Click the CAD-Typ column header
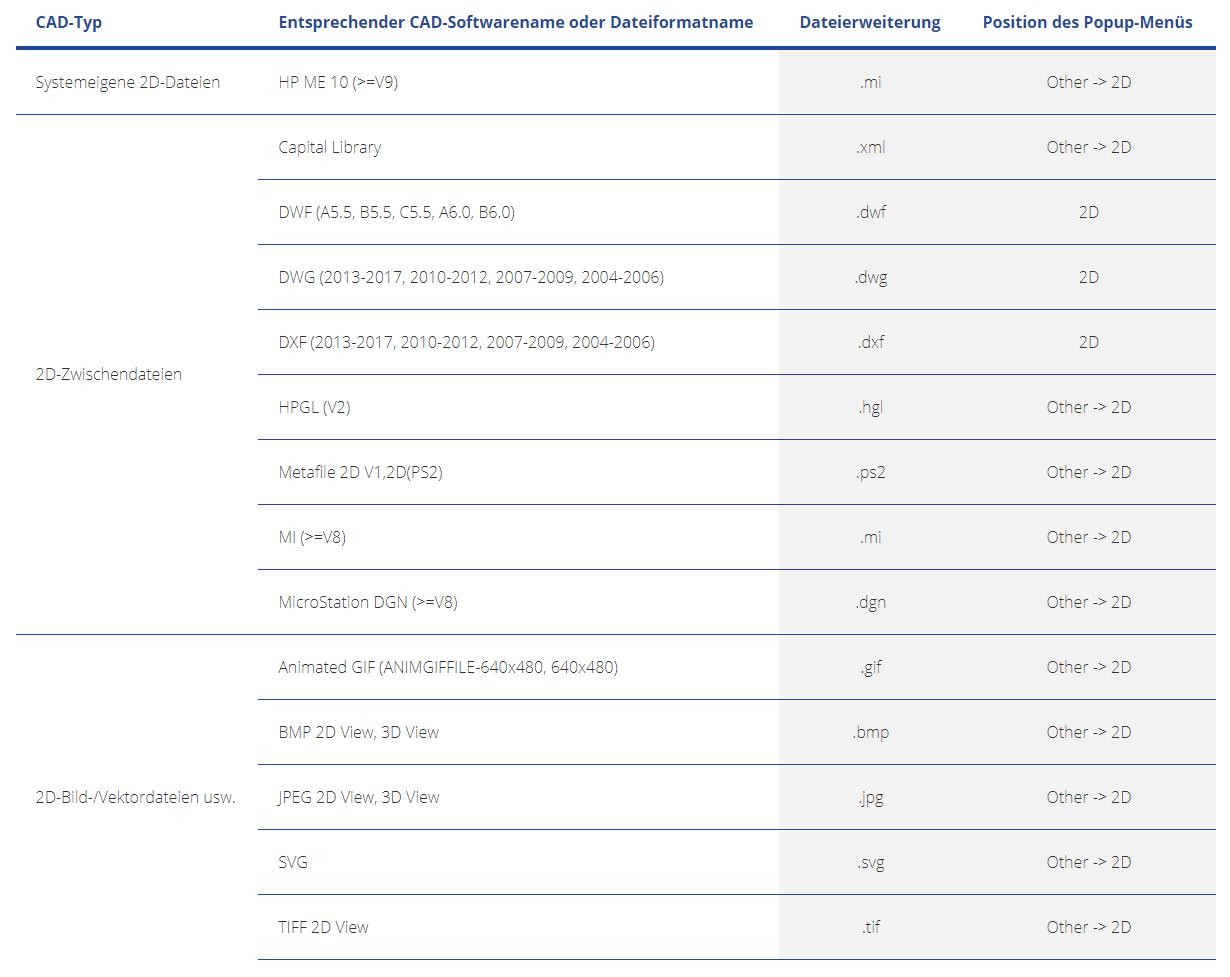 tap(69, 22)
